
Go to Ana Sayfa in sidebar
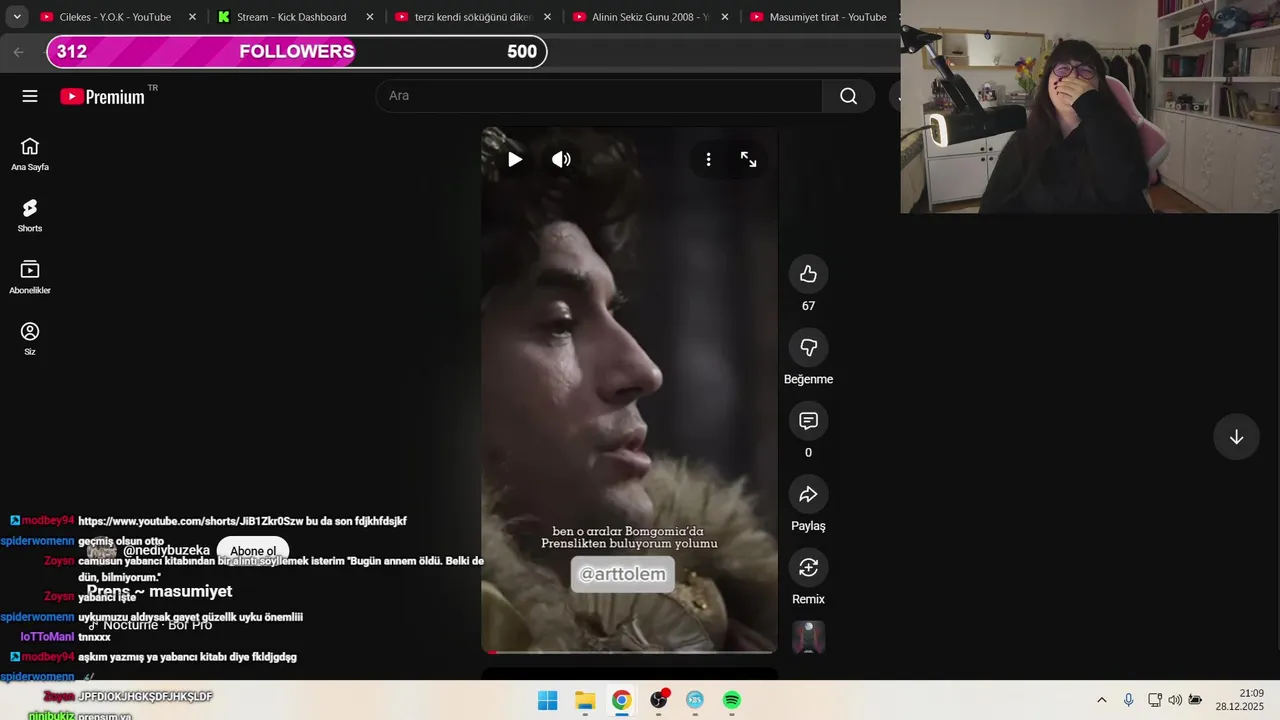coord(30,154)
